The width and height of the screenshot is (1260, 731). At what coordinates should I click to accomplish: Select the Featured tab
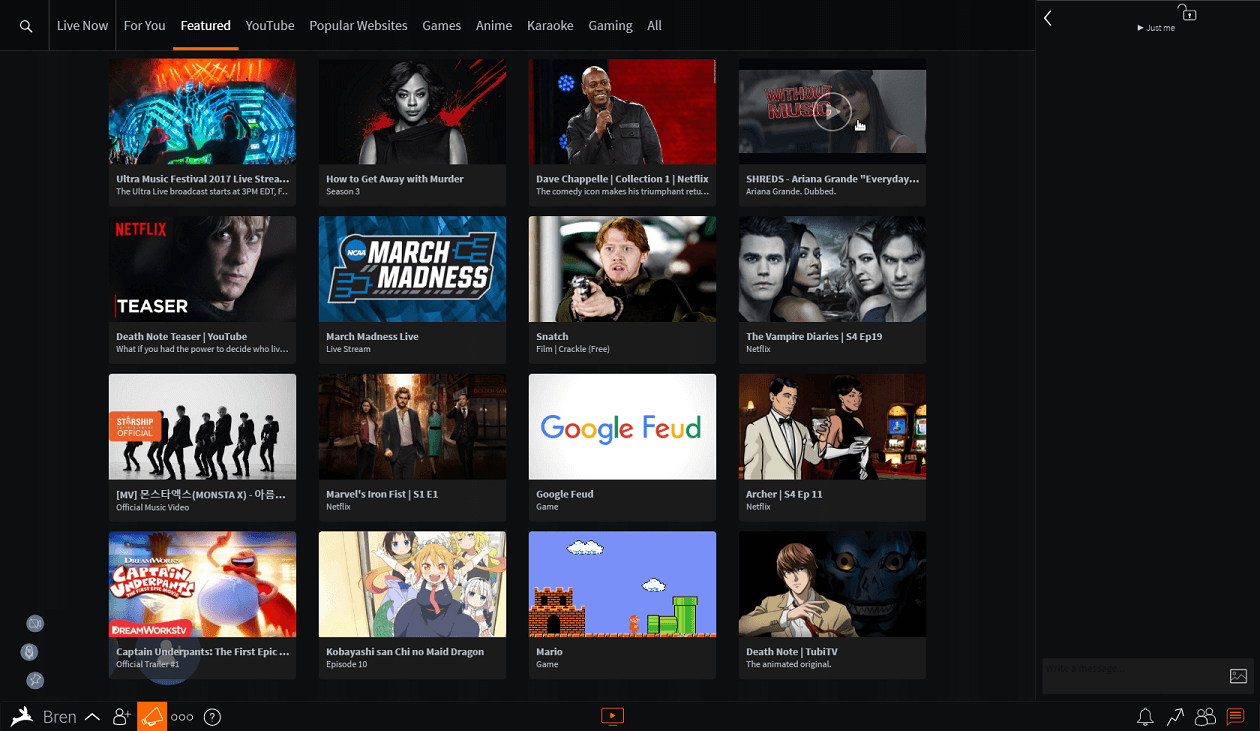pyautogui.click(x=206, y=26)
